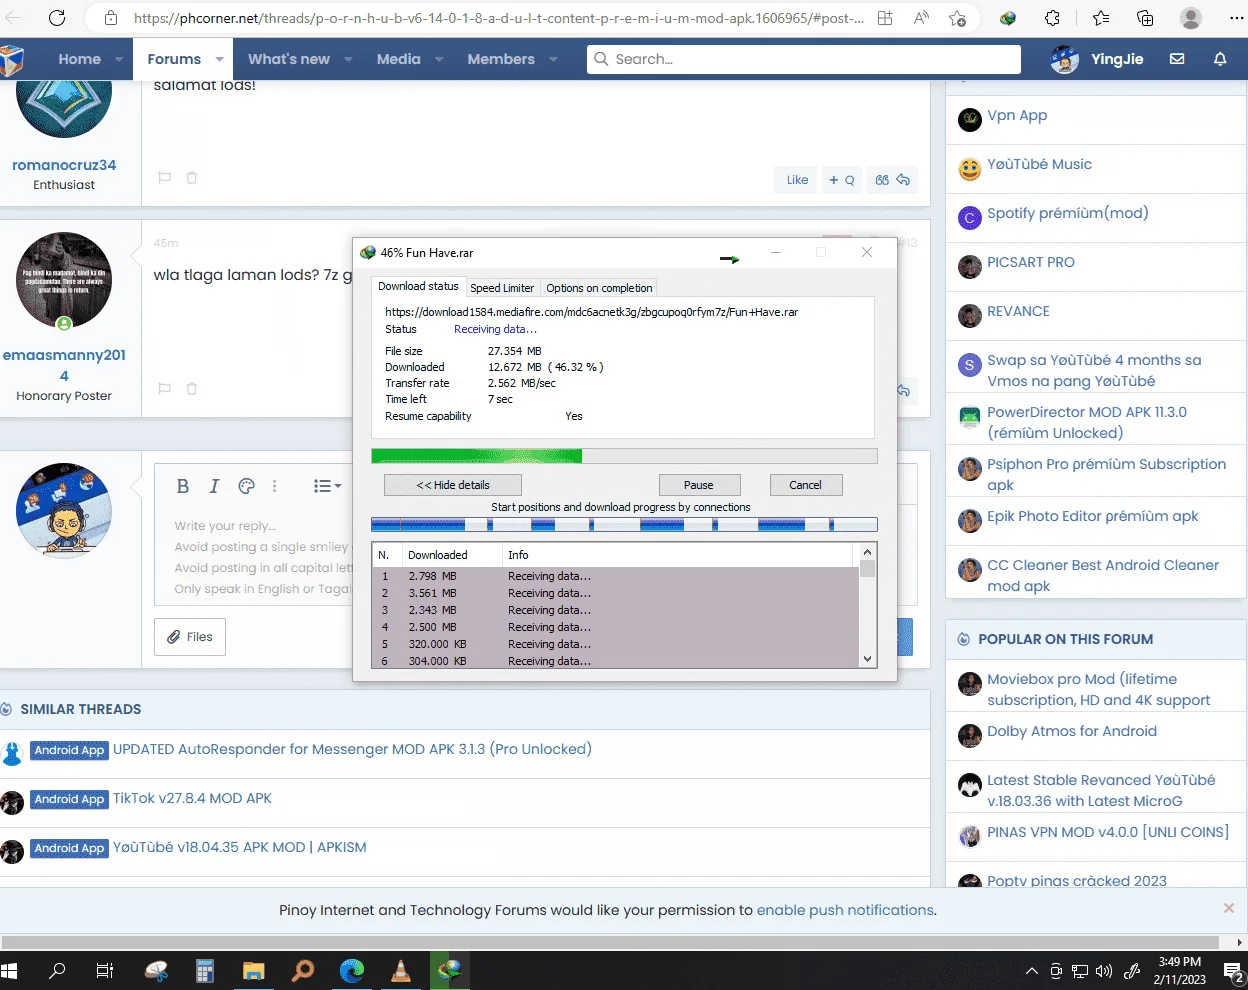Open the forum inbox envelope
1248x990 pixels.
[1177, 59]
